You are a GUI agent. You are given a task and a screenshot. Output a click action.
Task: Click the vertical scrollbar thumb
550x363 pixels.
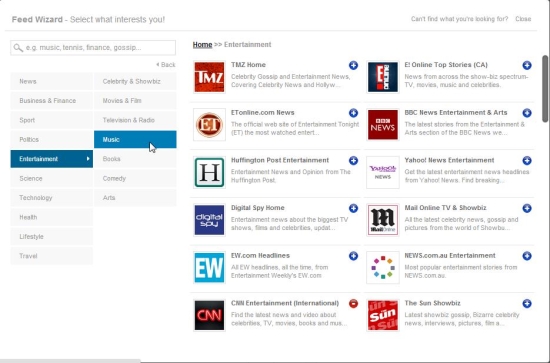pyautogui.click(x=545, y=89)
